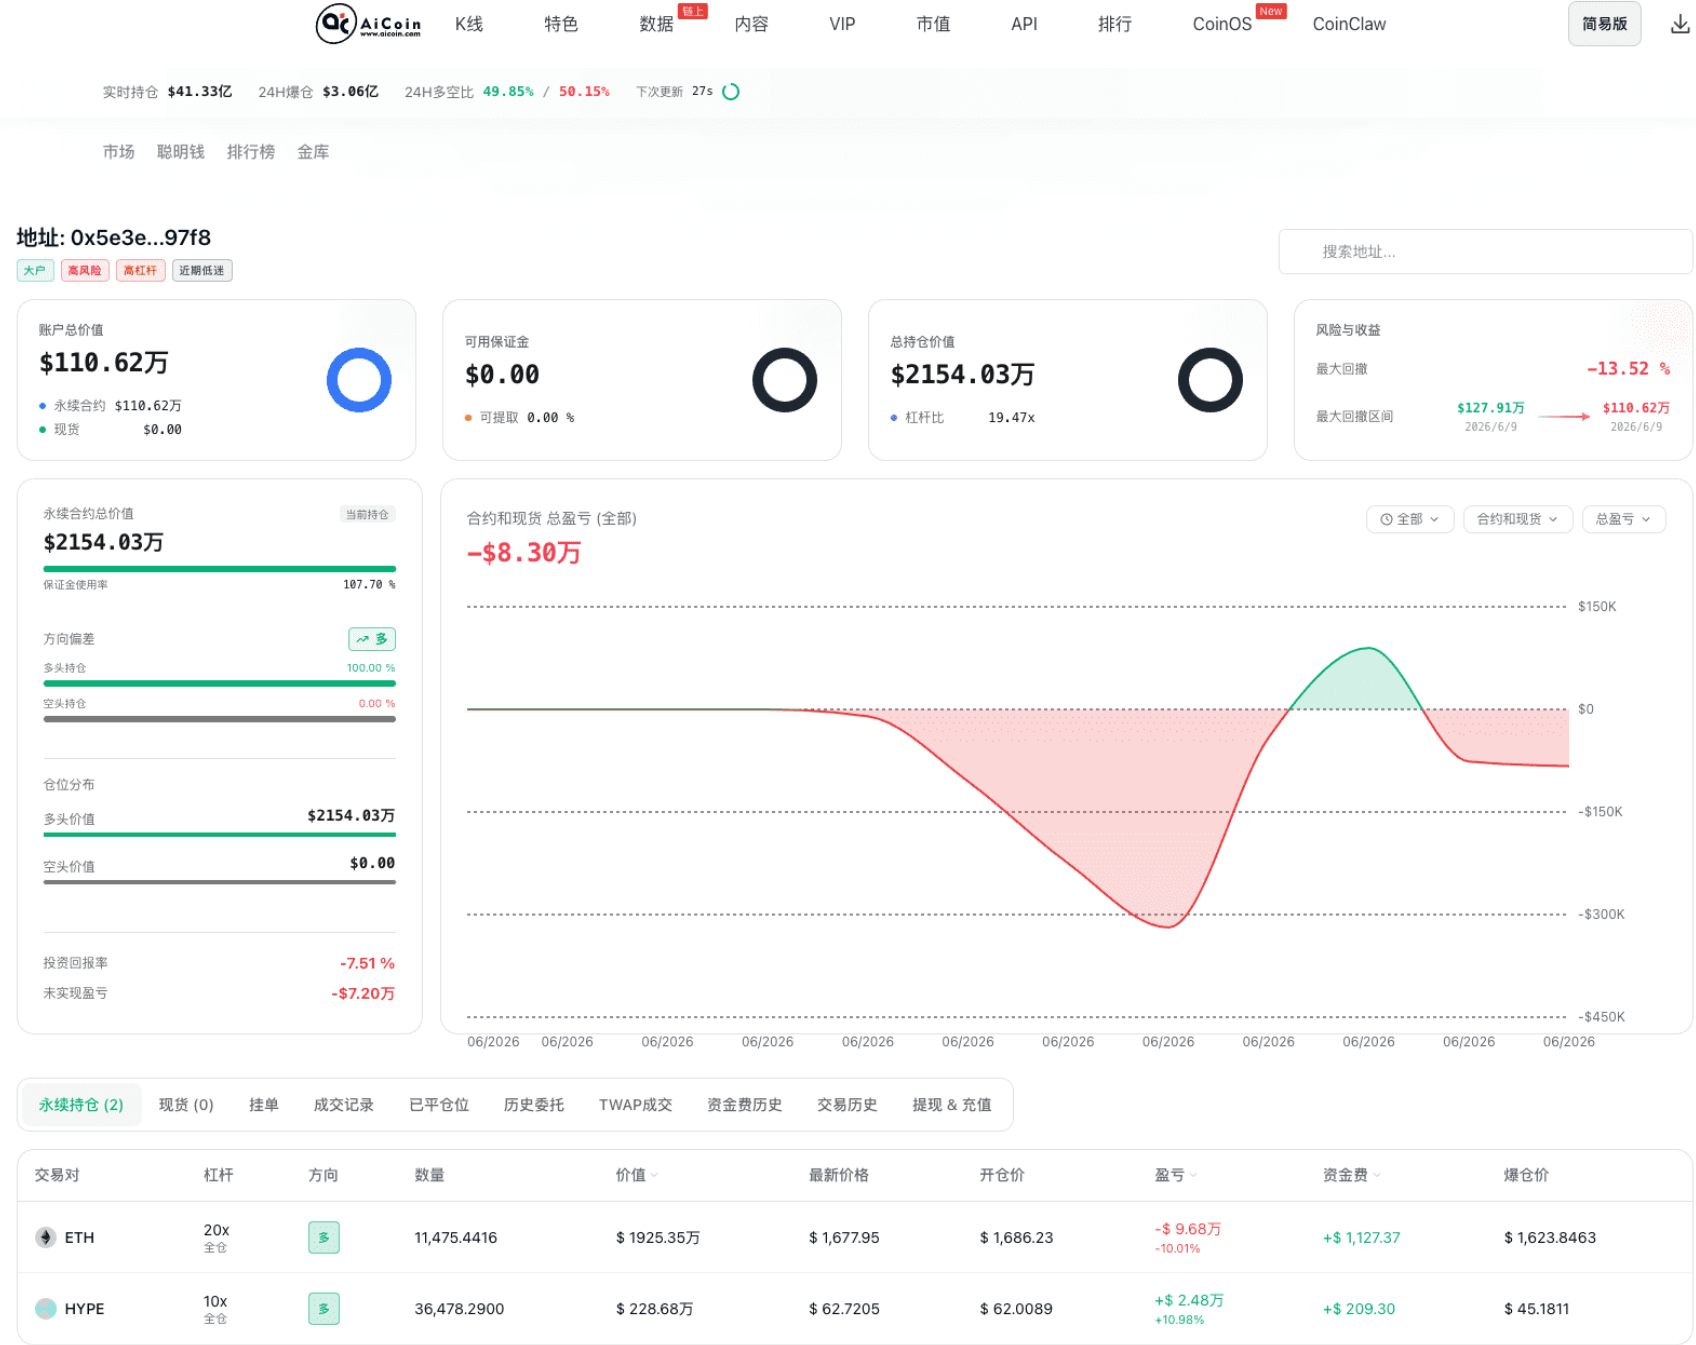Open the K线 menu
The image size is (1696, 1345).
click(469, 24)
